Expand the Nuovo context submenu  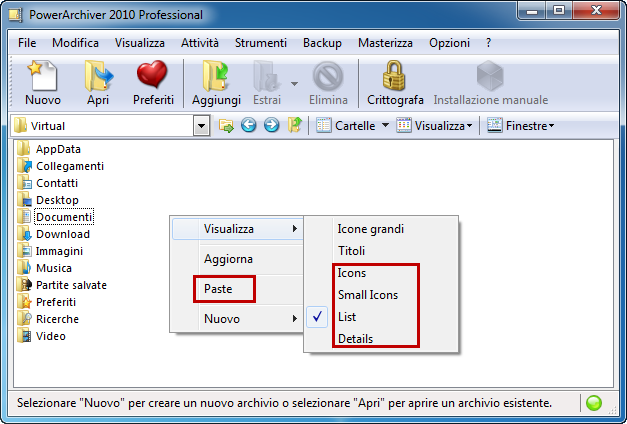pyautogui.click(x=295, y=318)
